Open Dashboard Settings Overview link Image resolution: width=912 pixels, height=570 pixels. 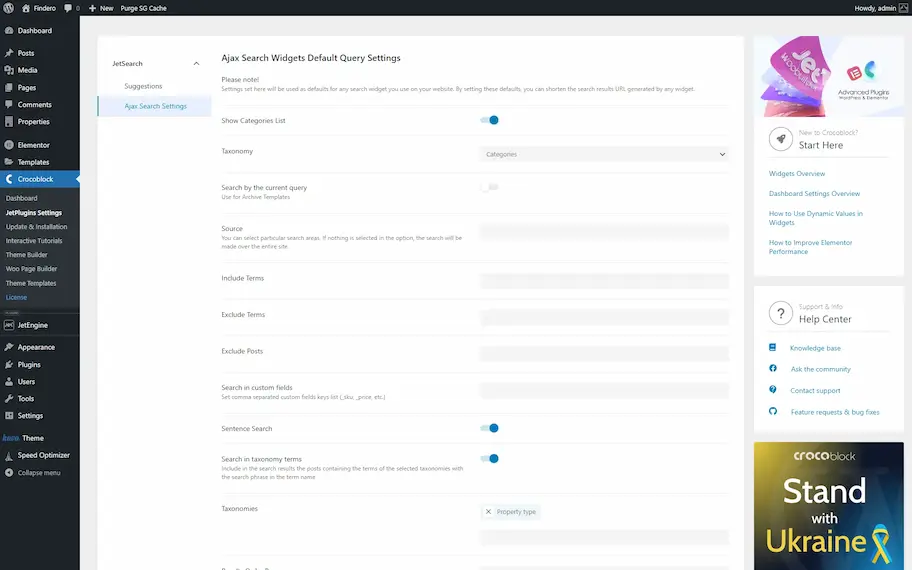[814, 194]
